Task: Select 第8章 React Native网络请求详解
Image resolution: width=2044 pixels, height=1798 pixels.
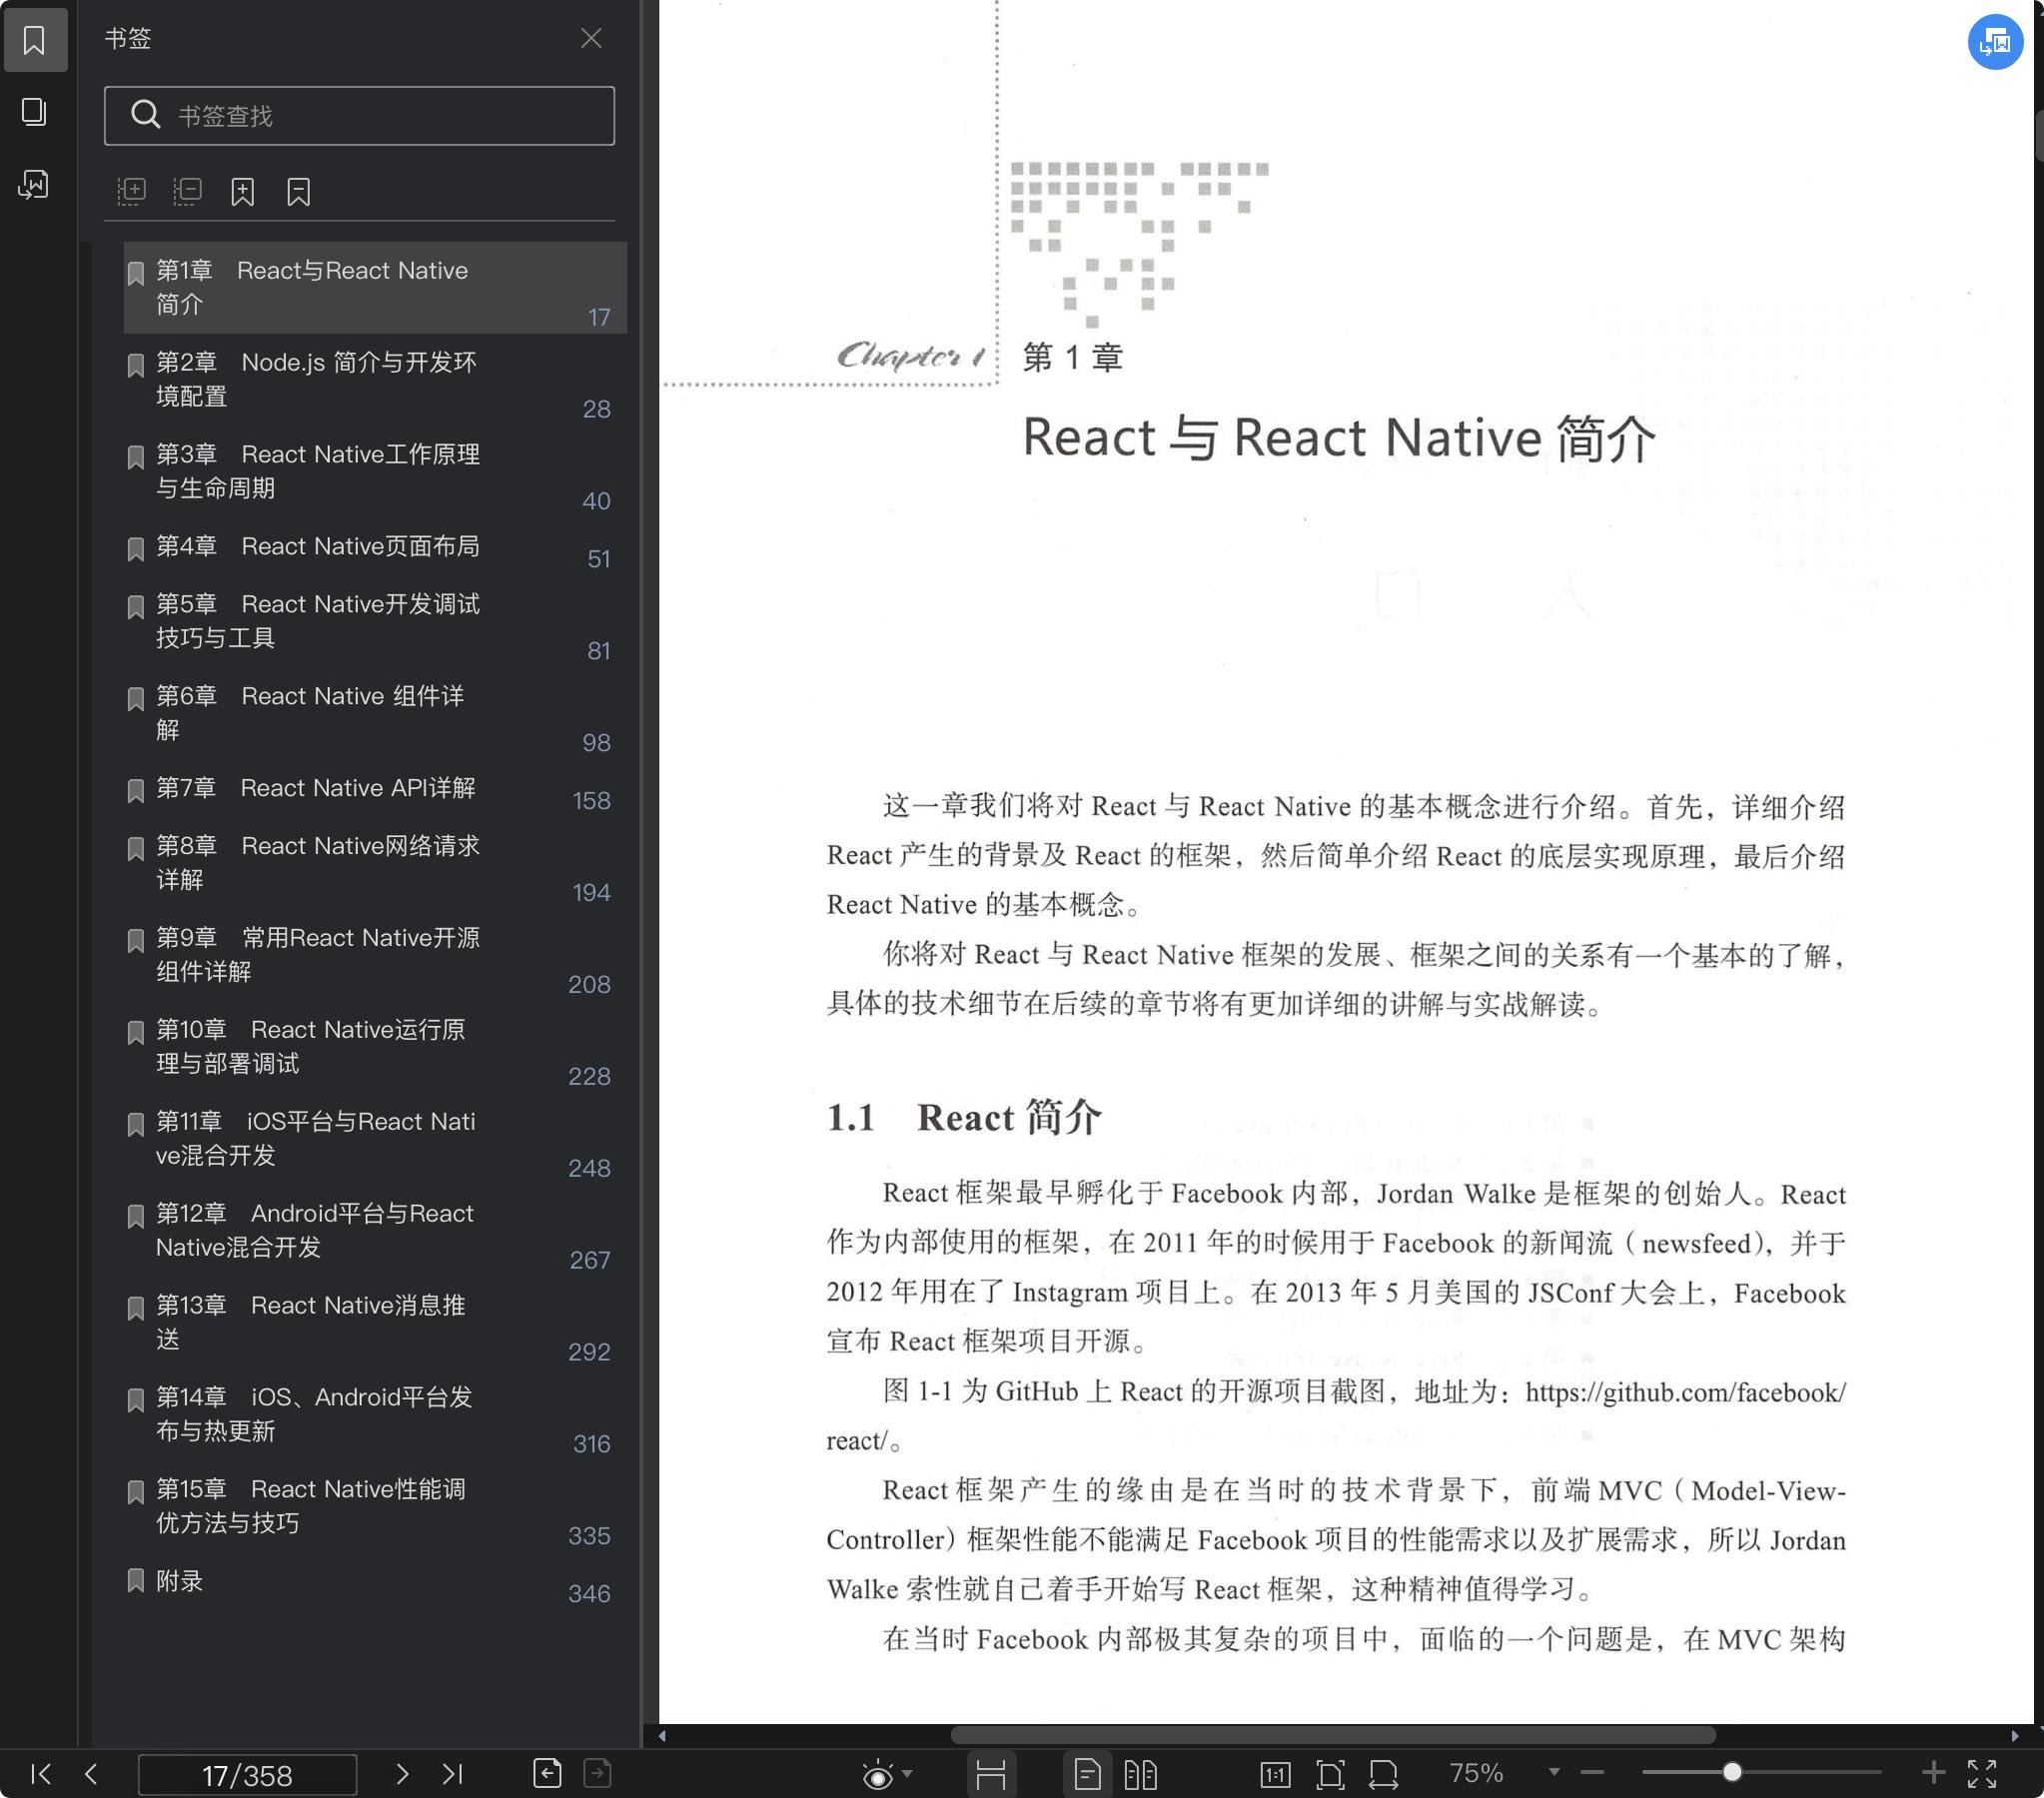Action: (x=375, y=863)
